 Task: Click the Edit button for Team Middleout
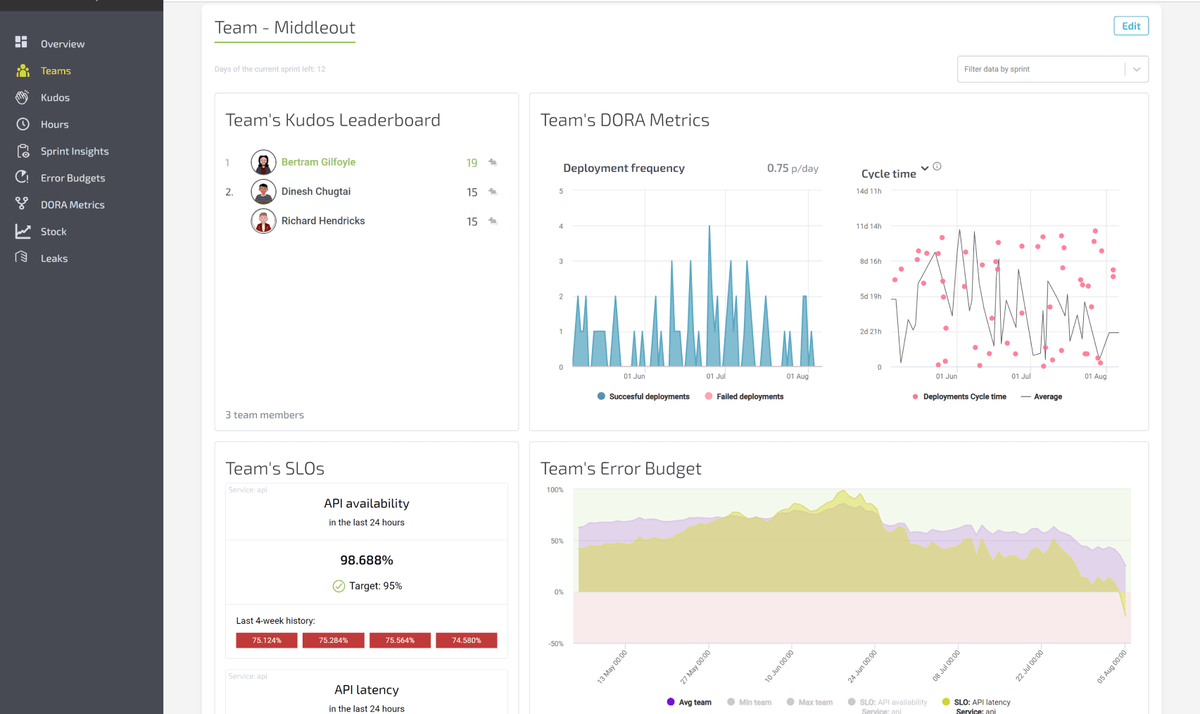point(1130,25)
